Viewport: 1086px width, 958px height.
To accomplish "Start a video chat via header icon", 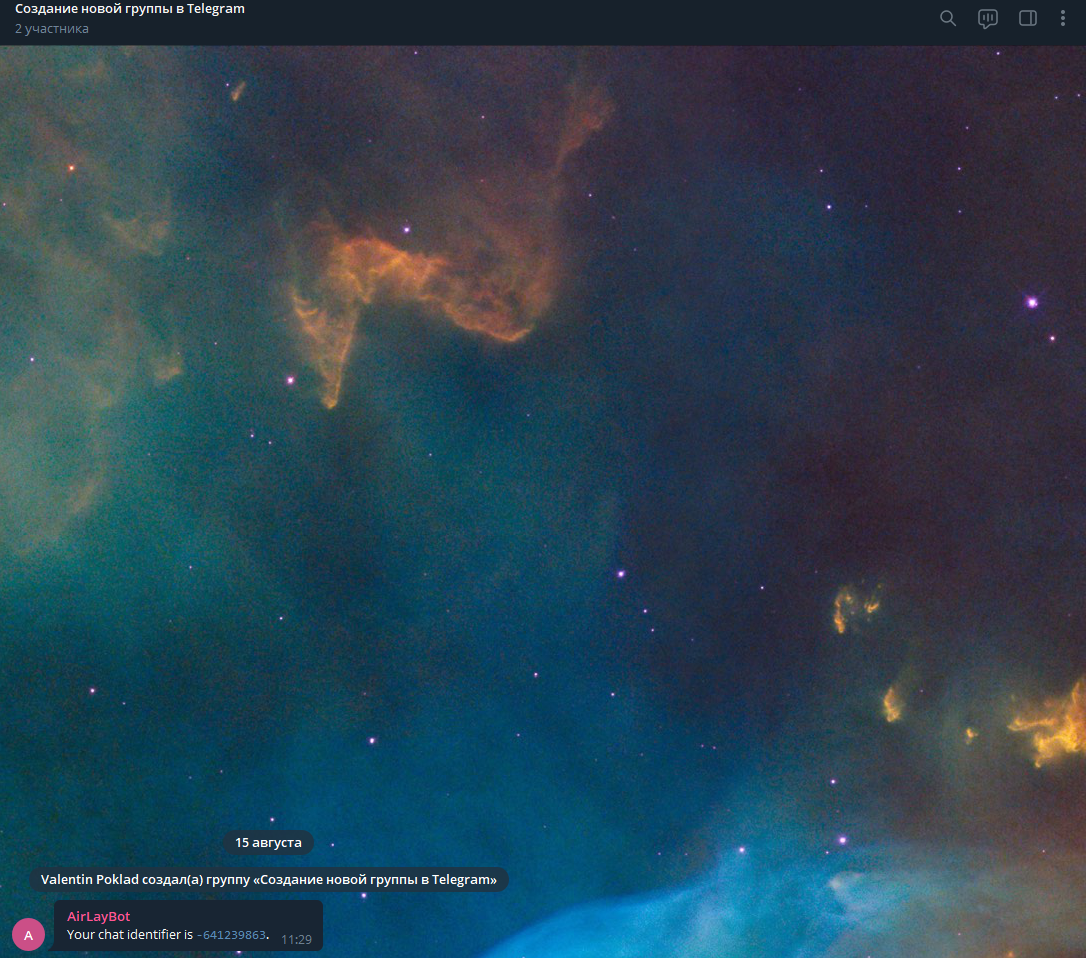I will tap(988, 18).
